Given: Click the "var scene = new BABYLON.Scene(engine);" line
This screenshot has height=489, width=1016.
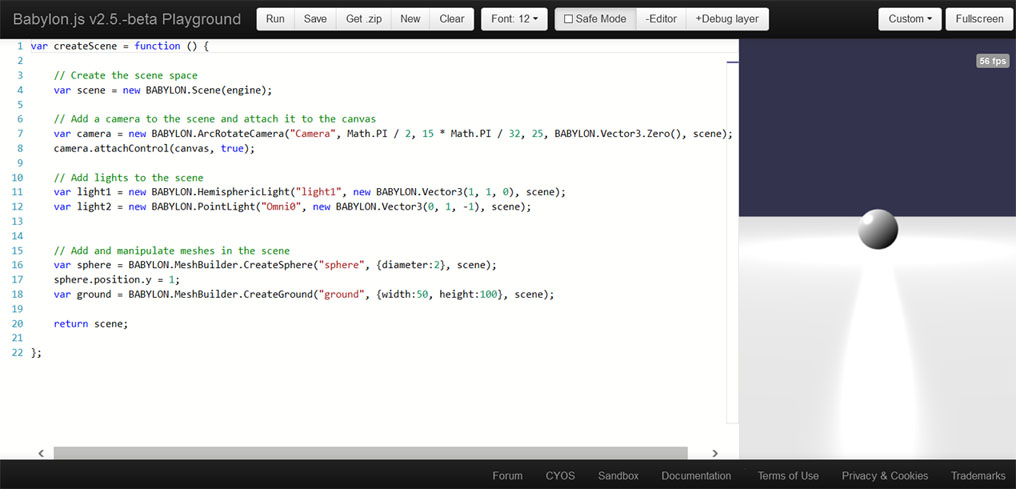Looking at the screenshot, I should [x=163, y=90].
